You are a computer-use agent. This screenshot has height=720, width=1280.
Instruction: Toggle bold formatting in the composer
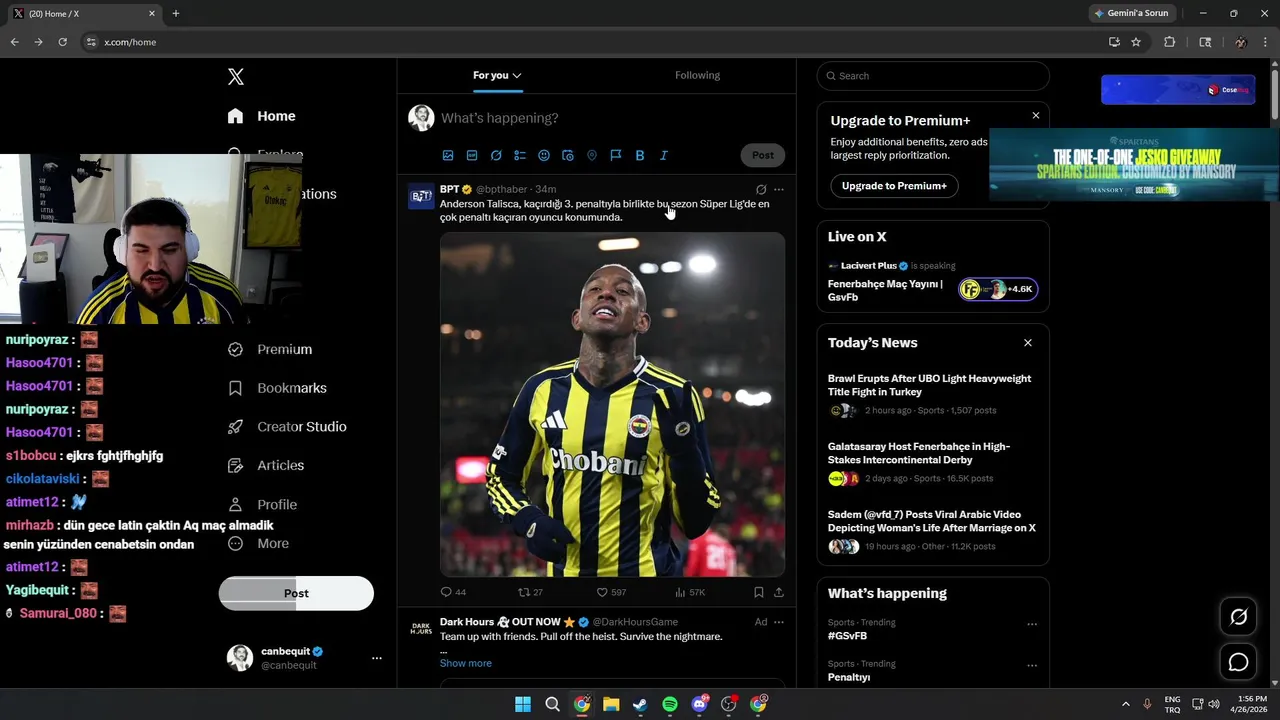pyautogui.click(x=640, y=155)
